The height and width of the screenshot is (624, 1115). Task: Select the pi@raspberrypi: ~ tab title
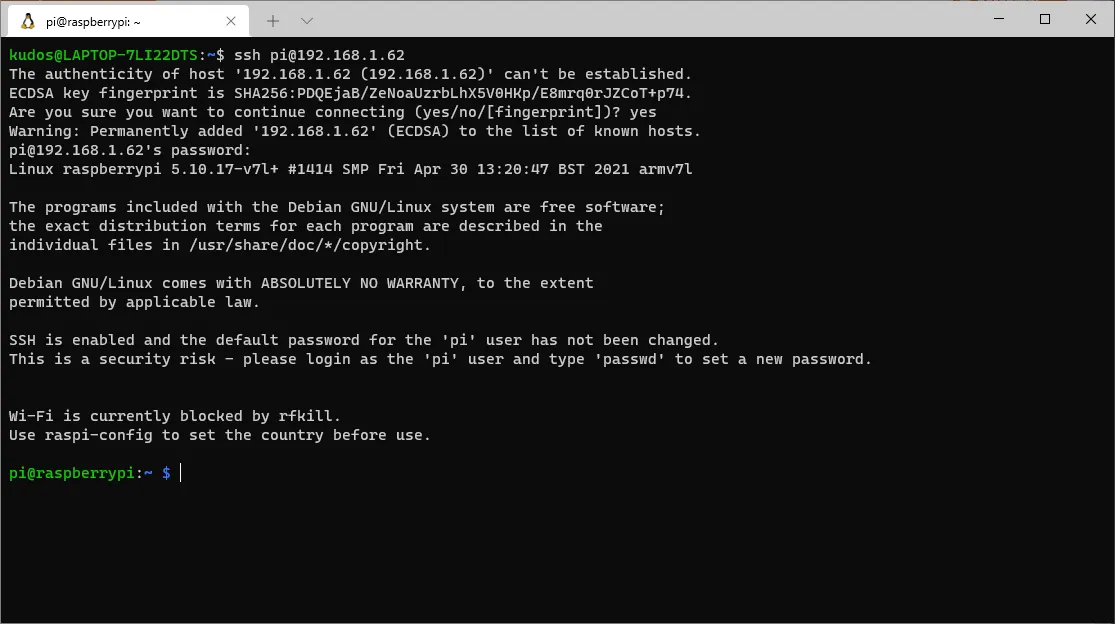click(x=93, y=22)
